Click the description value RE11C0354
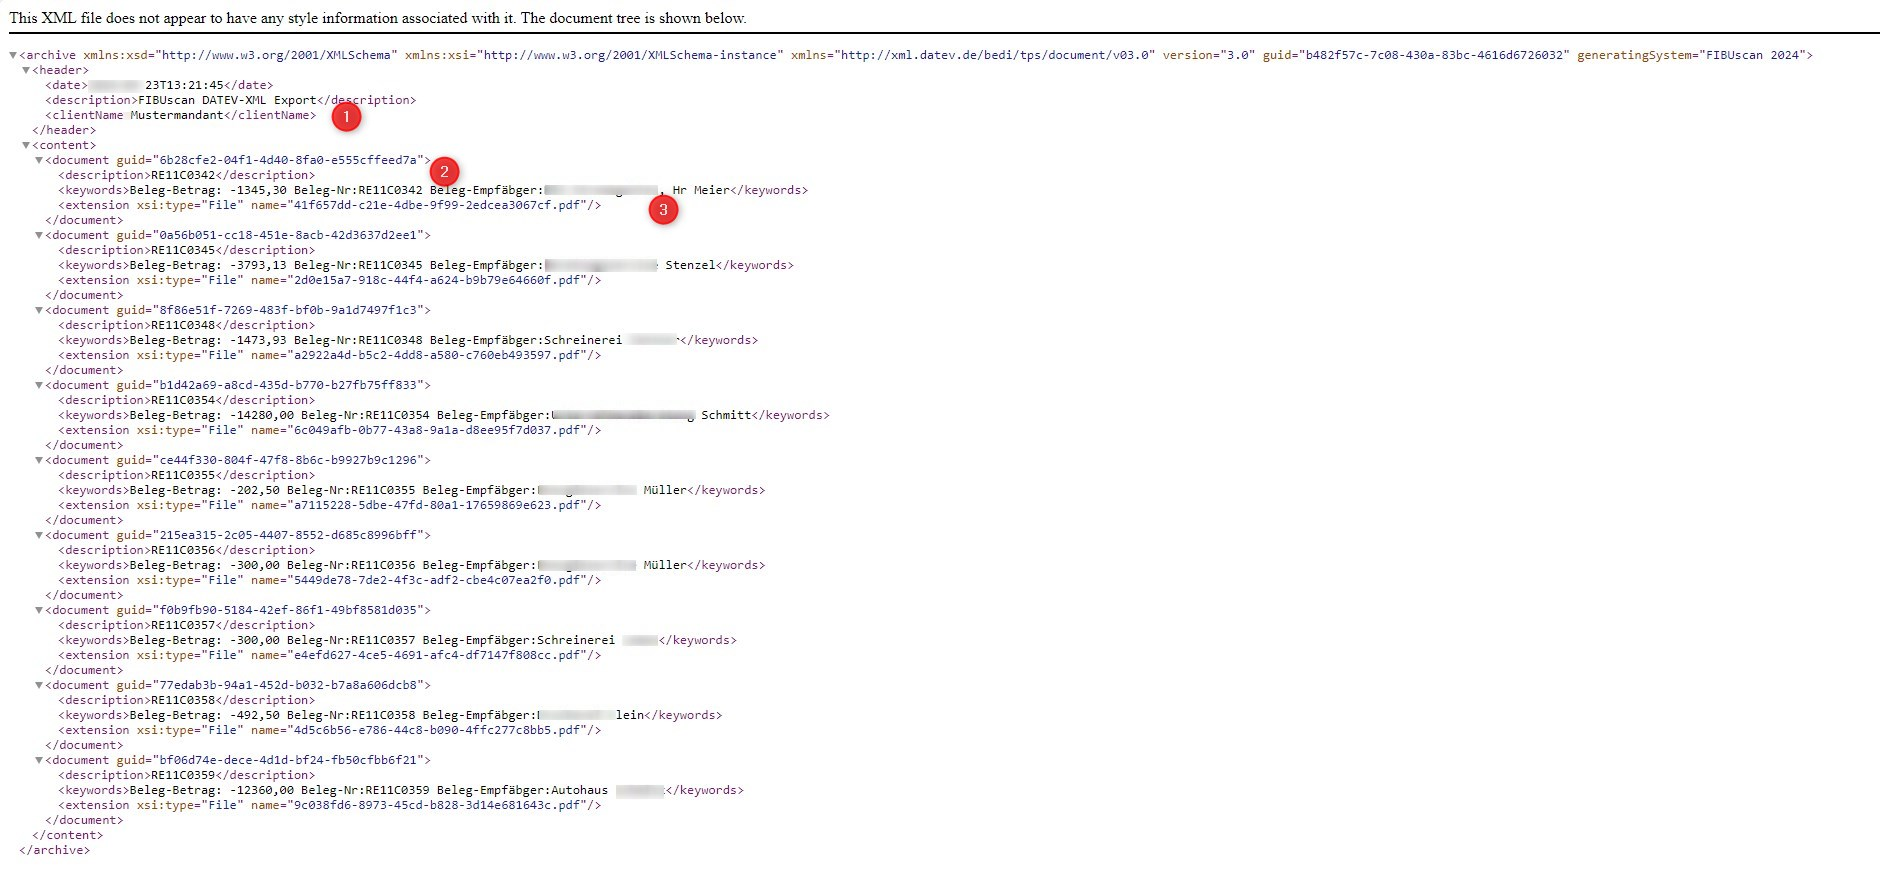 (x=183, y=400)
